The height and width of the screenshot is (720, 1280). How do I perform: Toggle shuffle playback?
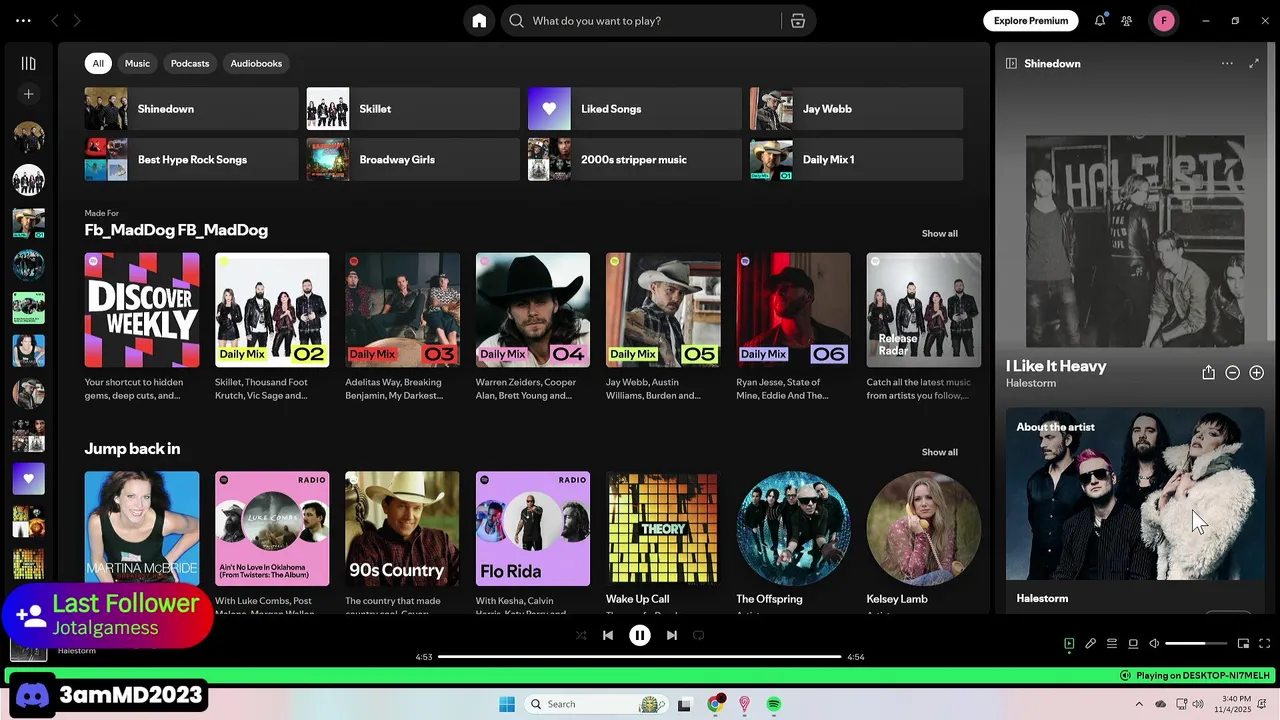pyautogui.click(x=581, y=635)
